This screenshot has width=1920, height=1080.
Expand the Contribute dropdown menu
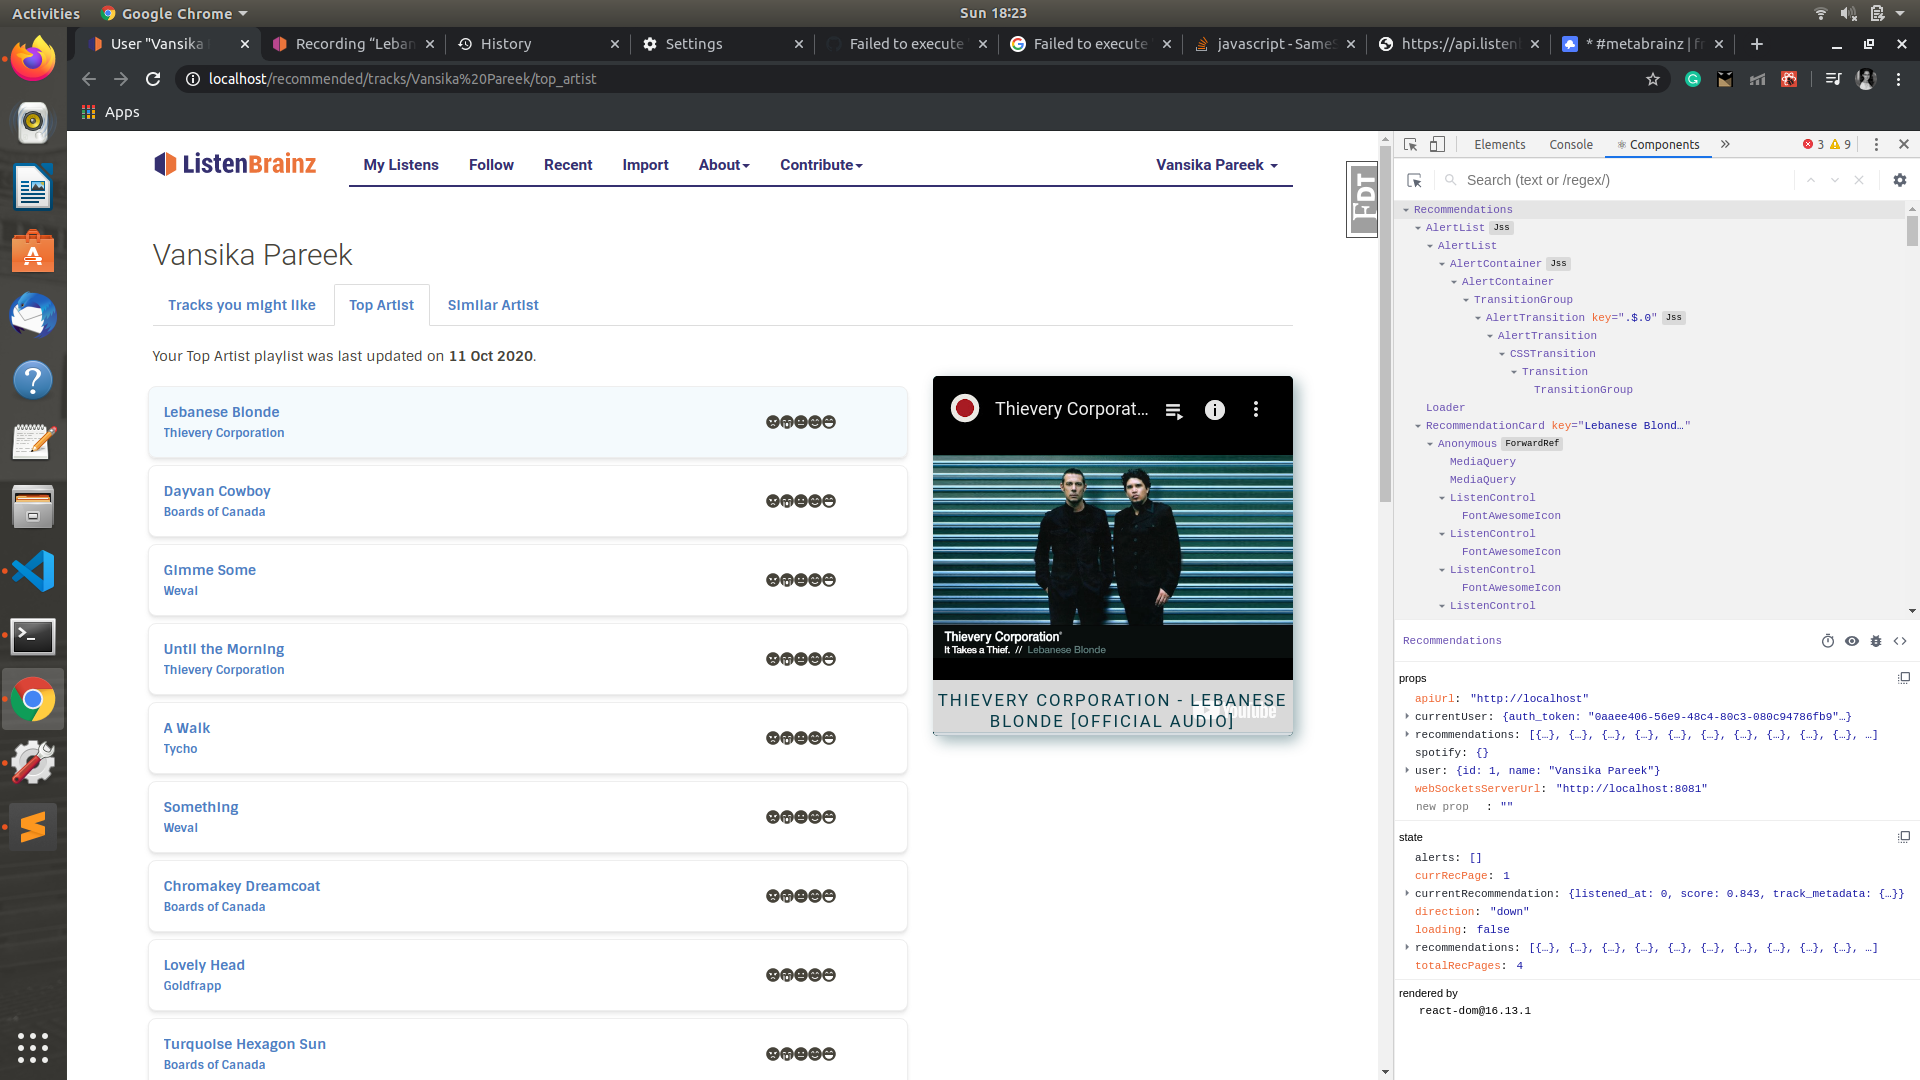click(x=821, y=165)
